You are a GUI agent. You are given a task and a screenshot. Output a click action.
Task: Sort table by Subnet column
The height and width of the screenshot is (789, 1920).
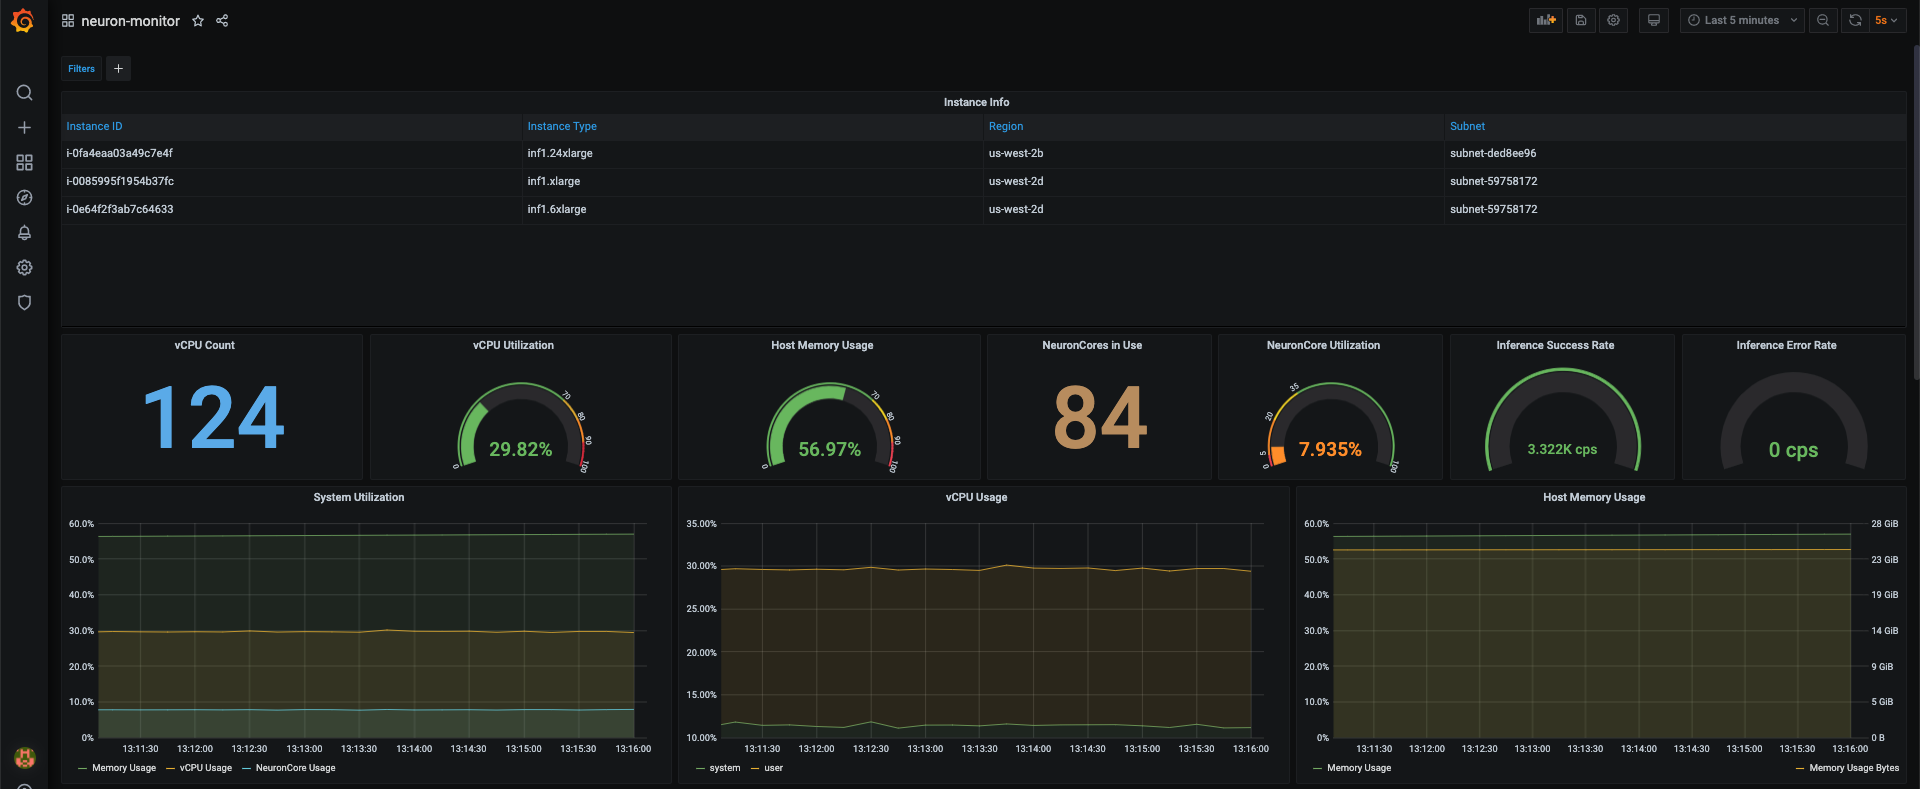pos(1467,126)
